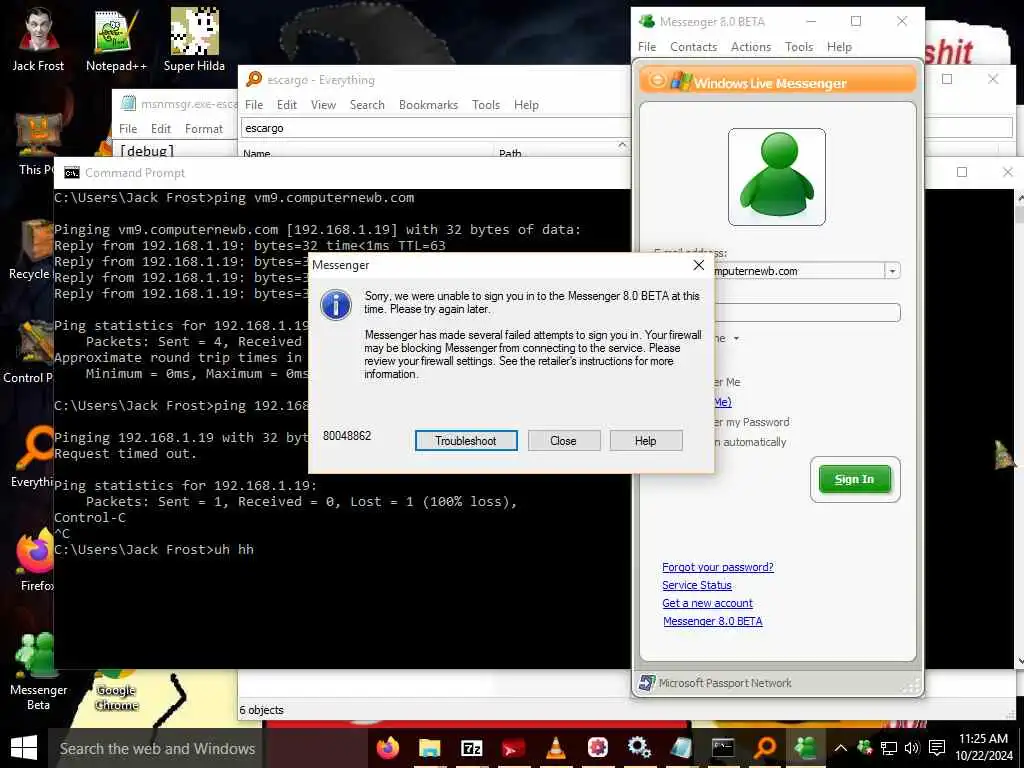Open the Windows Start menu

24,748
